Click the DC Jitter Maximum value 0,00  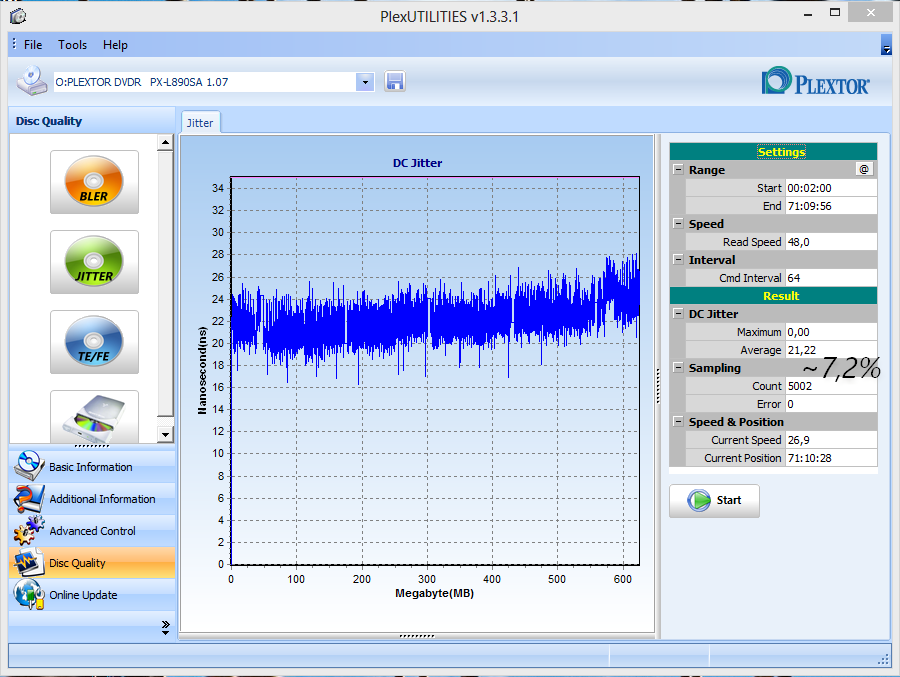(x=831, y=332)
